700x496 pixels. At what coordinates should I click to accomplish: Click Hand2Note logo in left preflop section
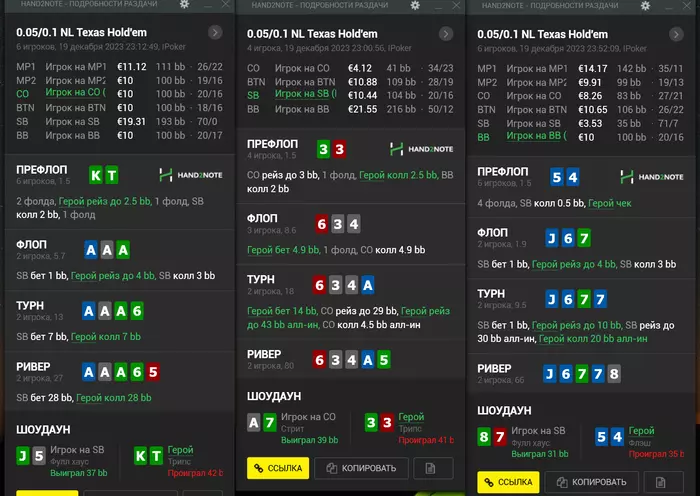pyautogui.click(x=191, y=175)
